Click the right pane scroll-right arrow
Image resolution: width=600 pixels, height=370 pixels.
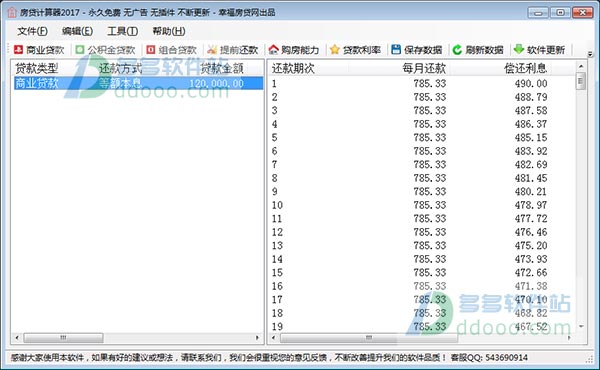coord(569,338)
